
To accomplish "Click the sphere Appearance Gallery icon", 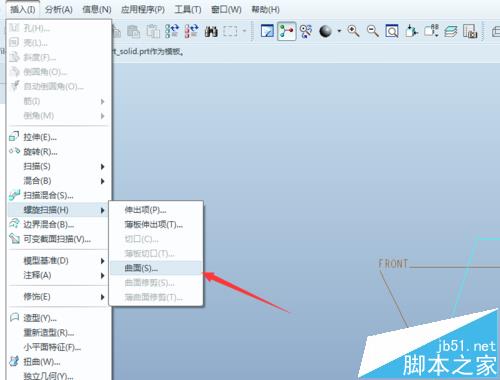I will tap(325, 31).
